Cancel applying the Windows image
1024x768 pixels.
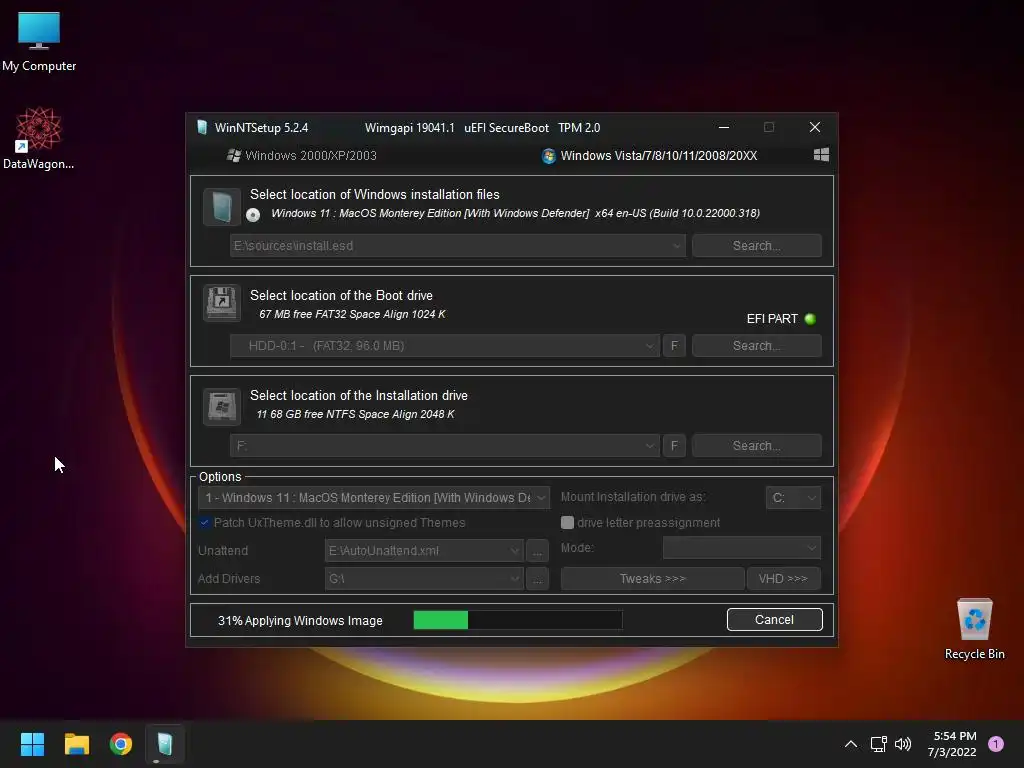coord(775,620)
